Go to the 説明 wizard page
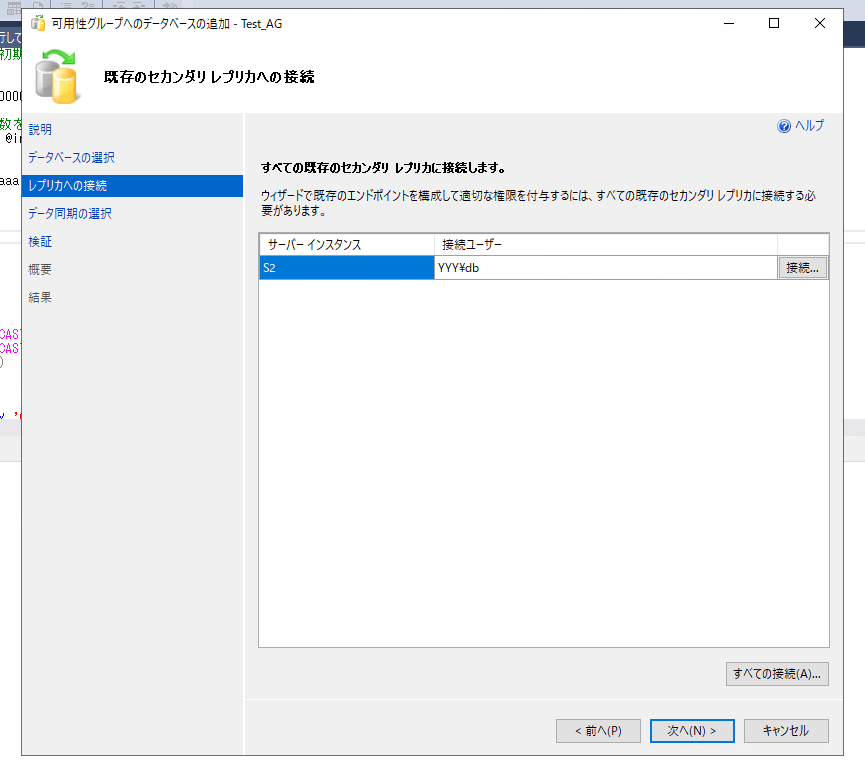The image size is (865, 768). (40, 129)
